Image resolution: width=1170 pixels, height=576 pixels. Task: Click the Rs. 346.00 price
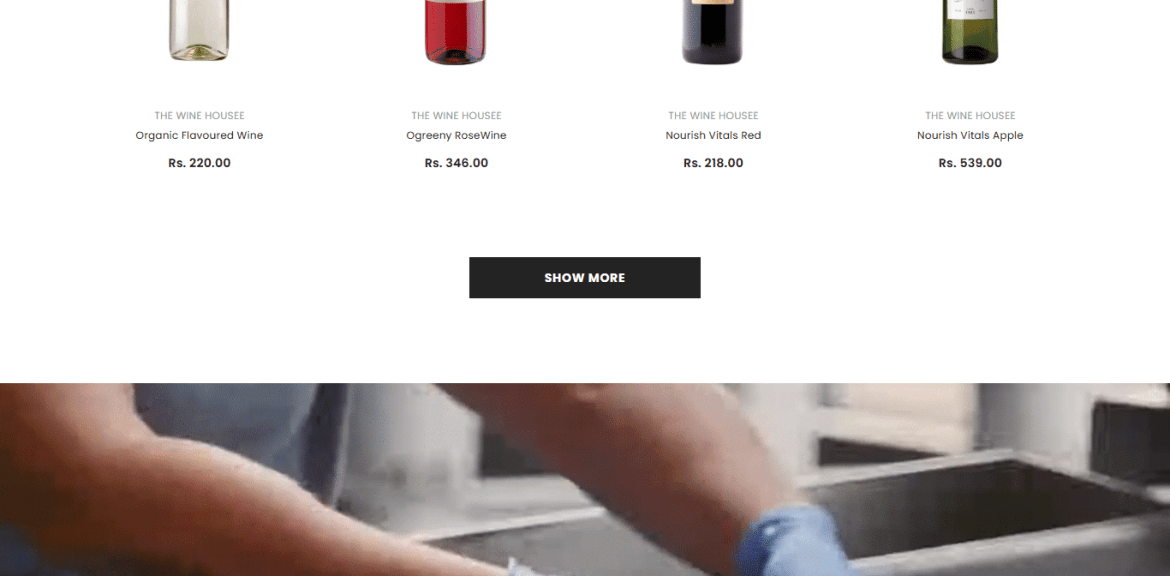pos(456,163)
